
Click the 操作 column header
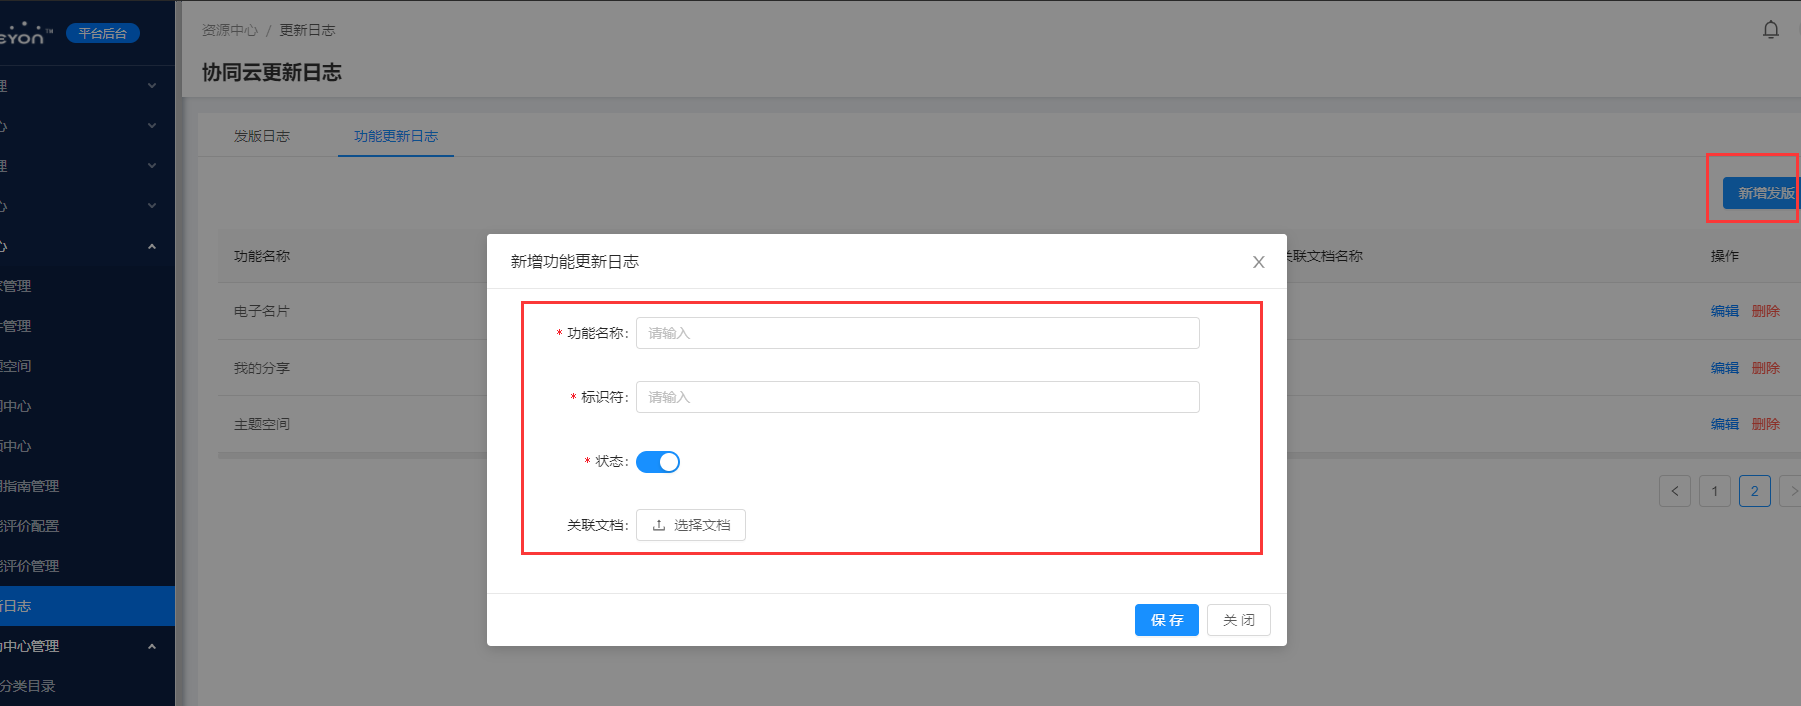click(1724, 256)
